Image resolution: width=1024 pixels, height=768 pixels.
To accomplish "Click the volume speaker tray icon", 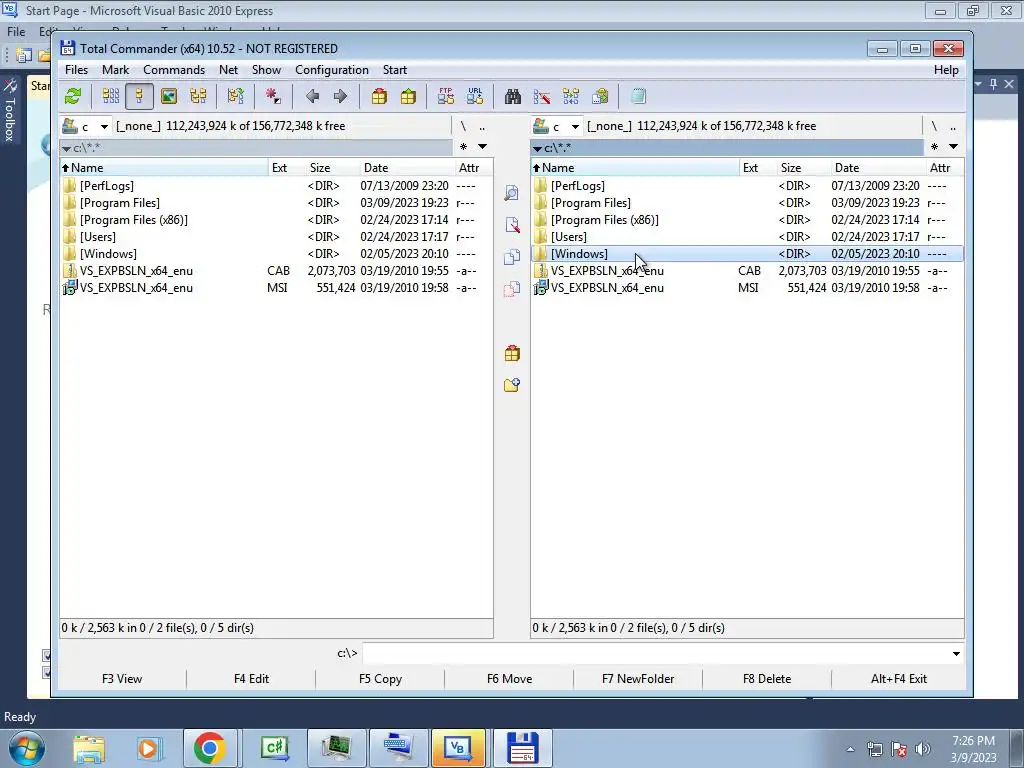I will coord(922,749).
